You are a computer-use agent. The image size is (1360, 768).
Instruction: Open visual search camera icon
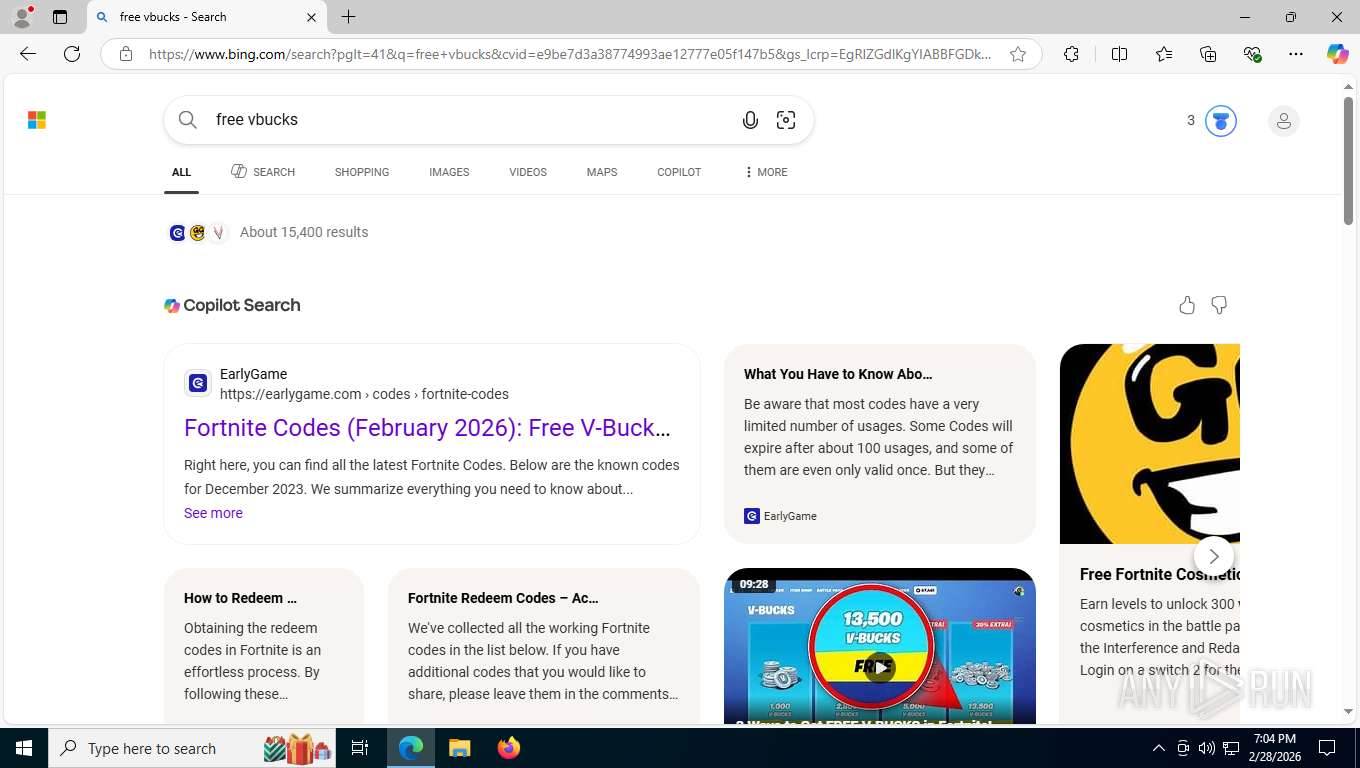point(786,120)
